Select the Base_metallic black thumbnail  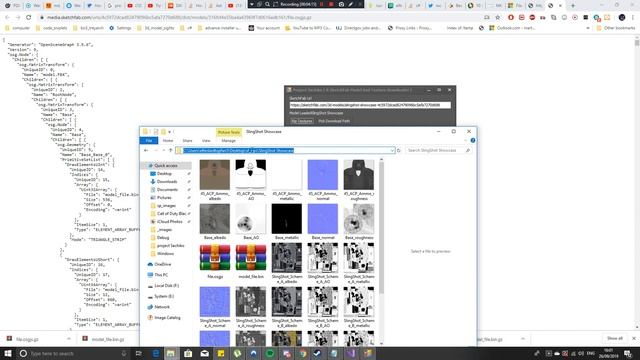pyautogui.click(x=287, y=219)
